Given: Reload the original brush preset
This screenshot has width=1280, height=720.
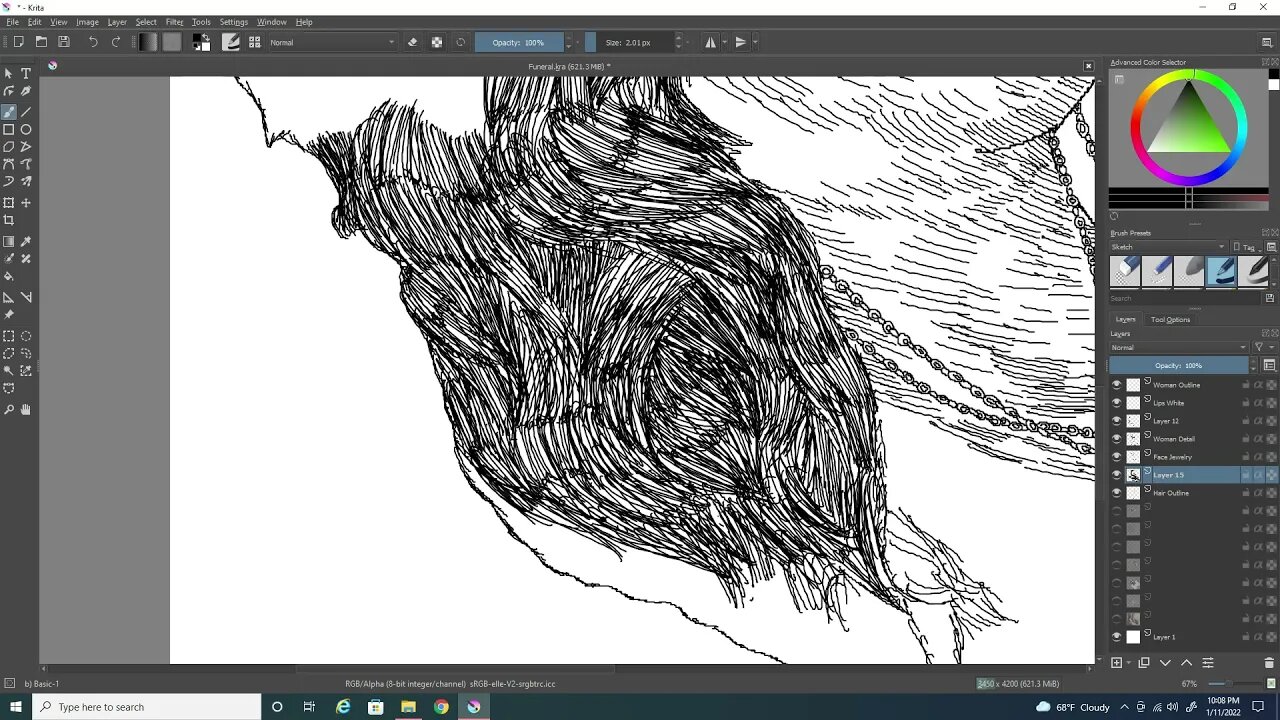Looking at the screenshot, I should coord(460,42).
